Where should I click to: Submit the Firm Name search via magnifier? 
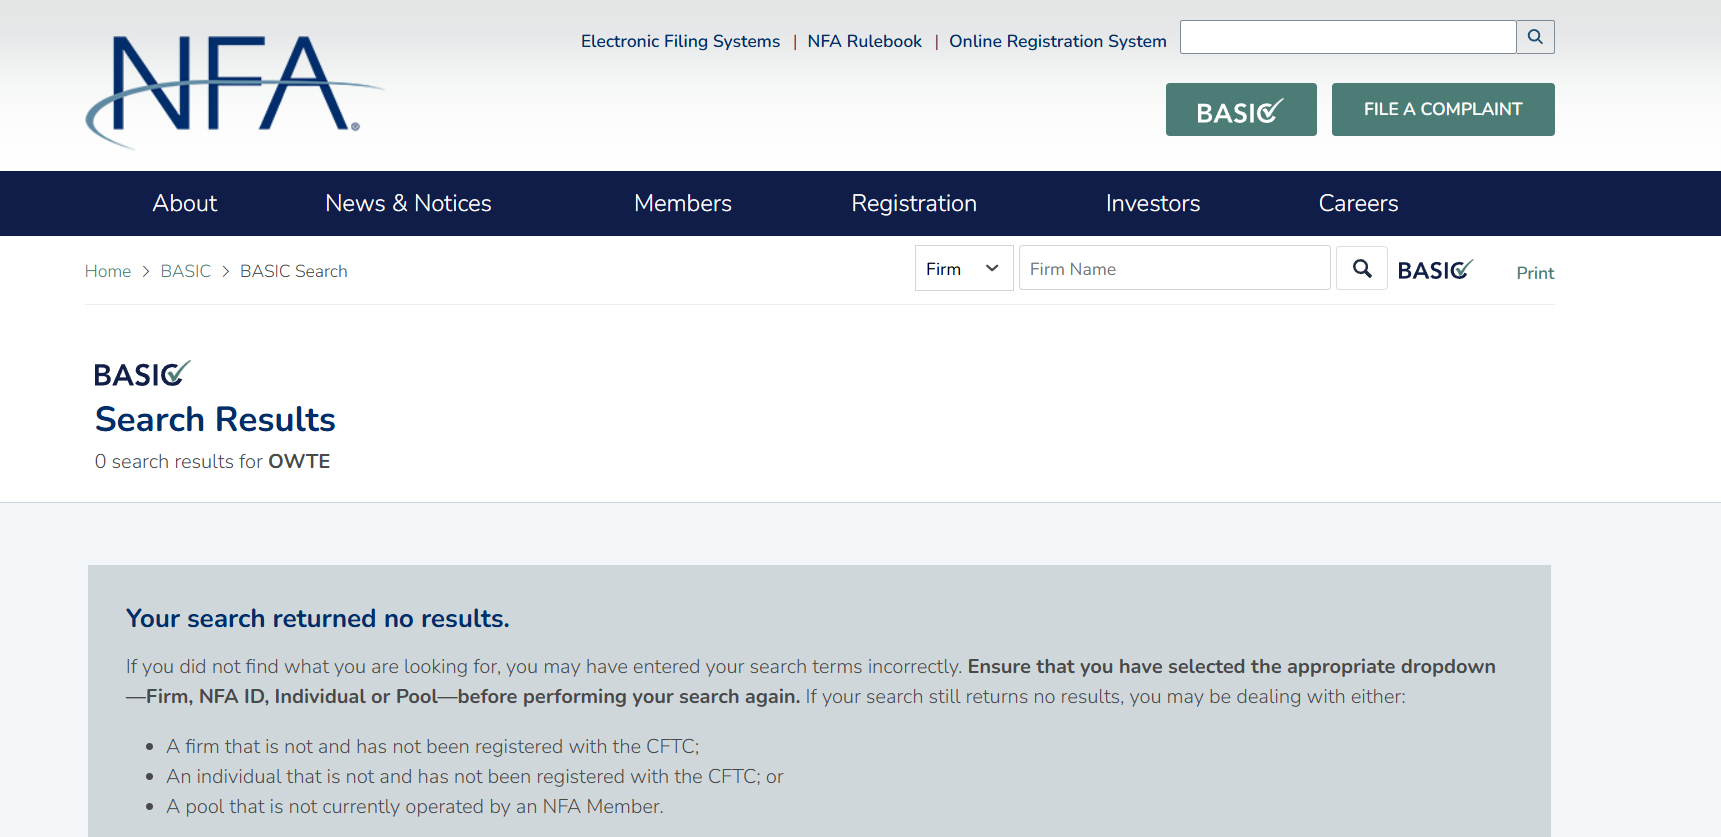click(1362, 268)
